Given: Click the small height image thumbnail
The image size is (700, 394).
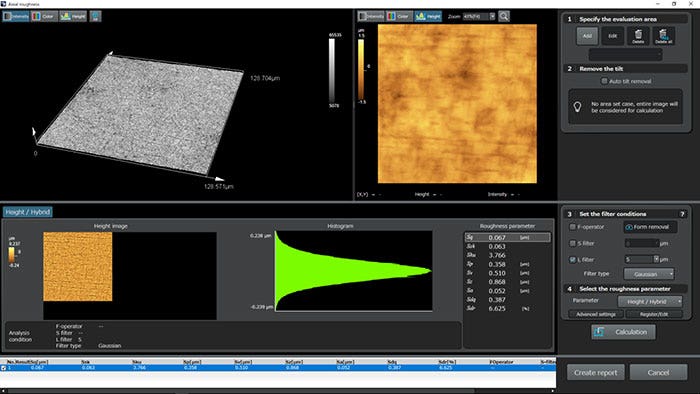Looking at the screenshot, I should tap(78, 266).
